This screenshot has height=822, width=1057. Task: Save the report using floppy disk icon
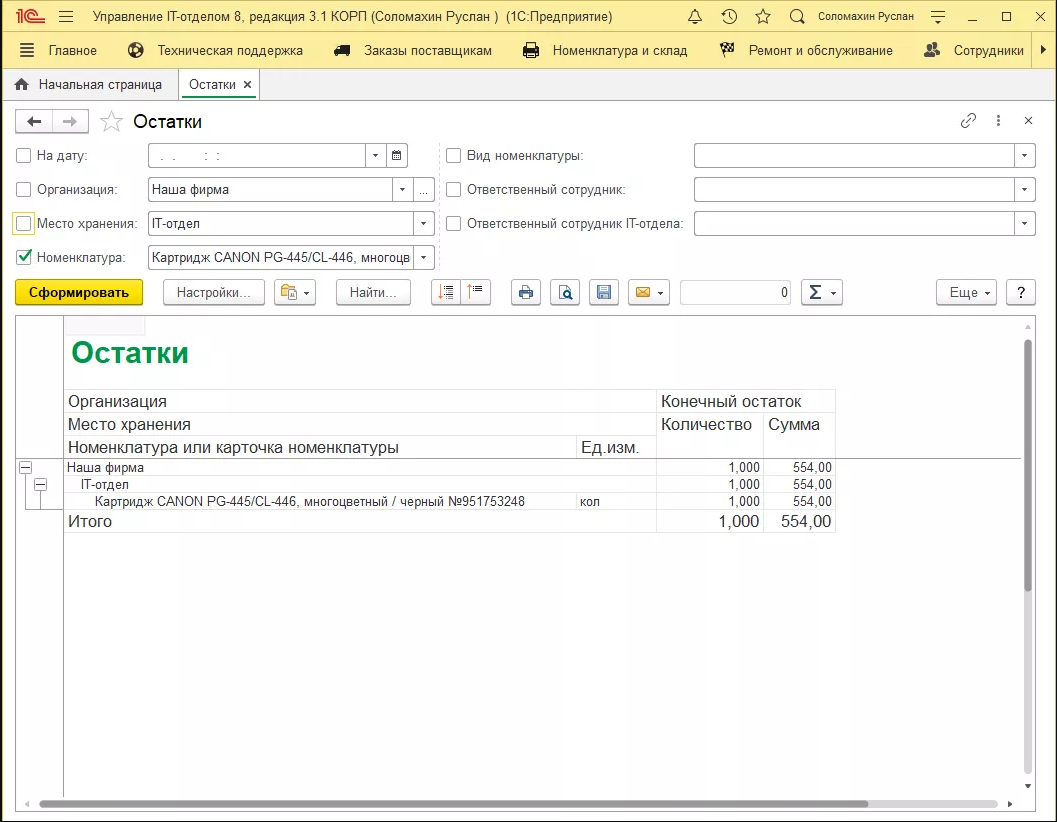603,292
